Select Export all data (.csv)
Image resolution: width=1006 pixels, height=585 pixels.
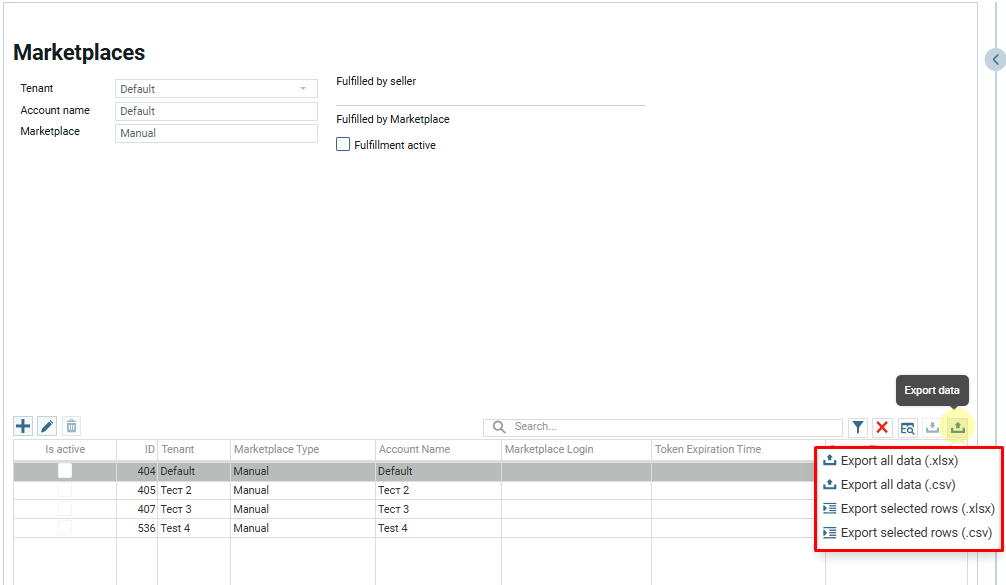(897, 485)
